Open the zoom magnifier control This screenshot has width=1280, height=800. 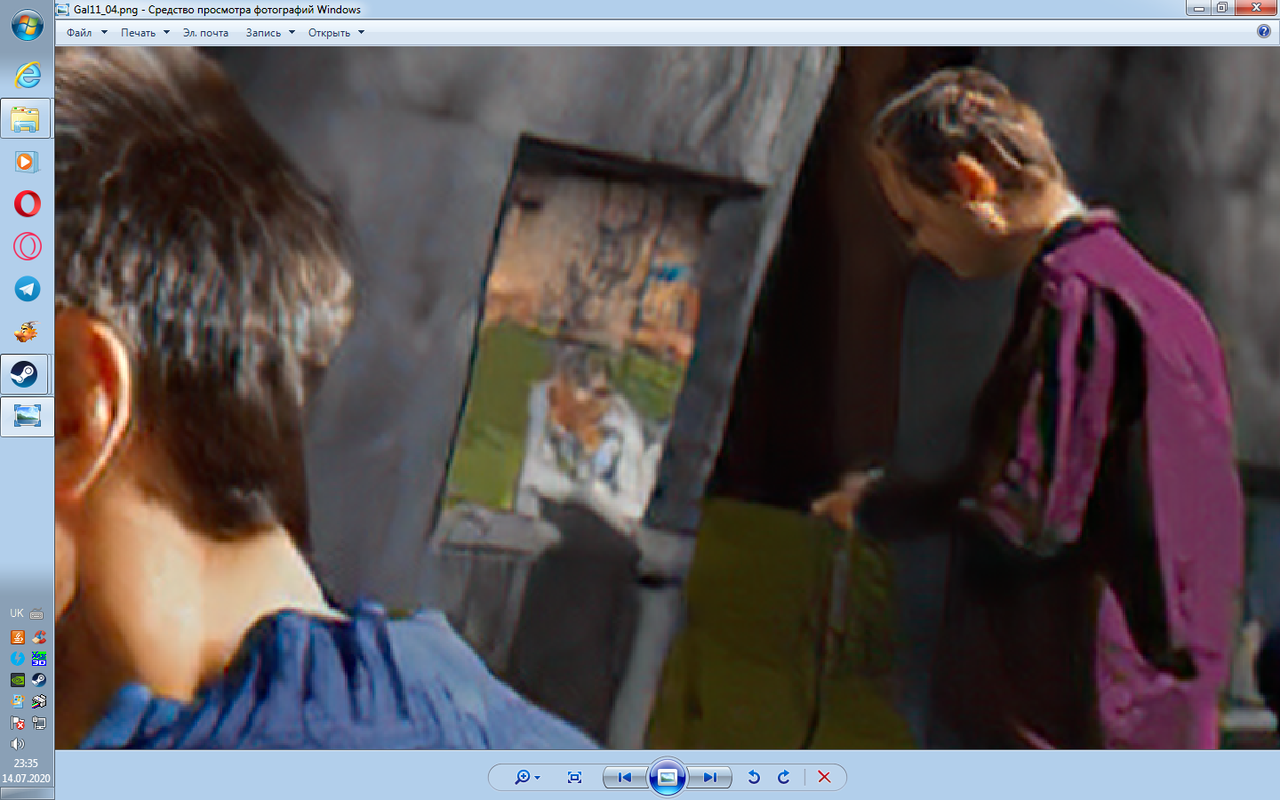526,777
